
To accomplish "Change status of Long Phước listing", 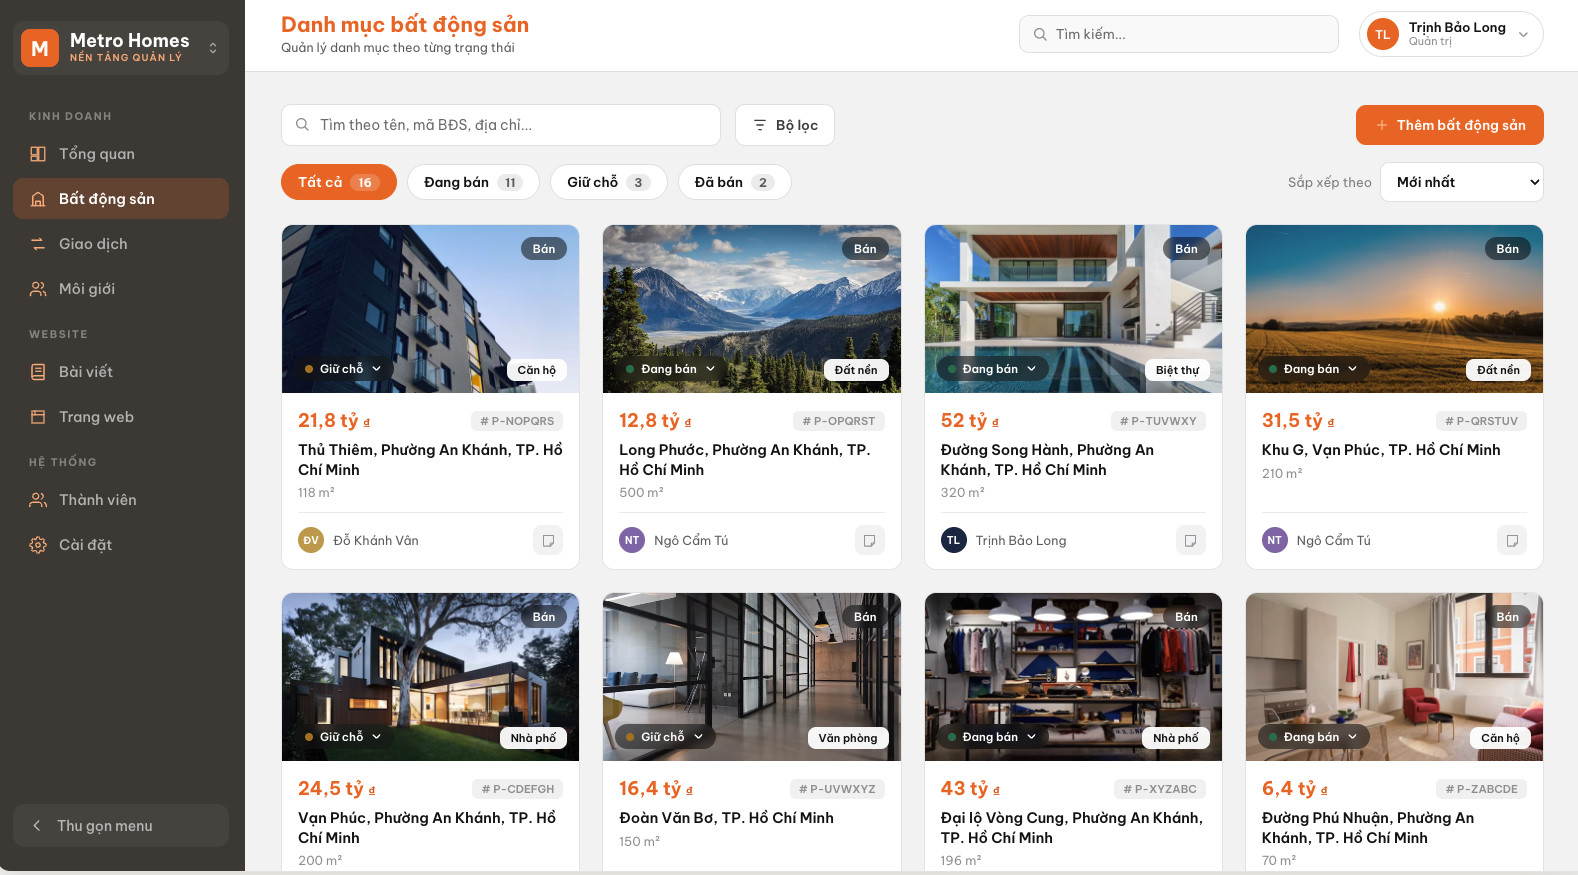I will pos(670,369).
